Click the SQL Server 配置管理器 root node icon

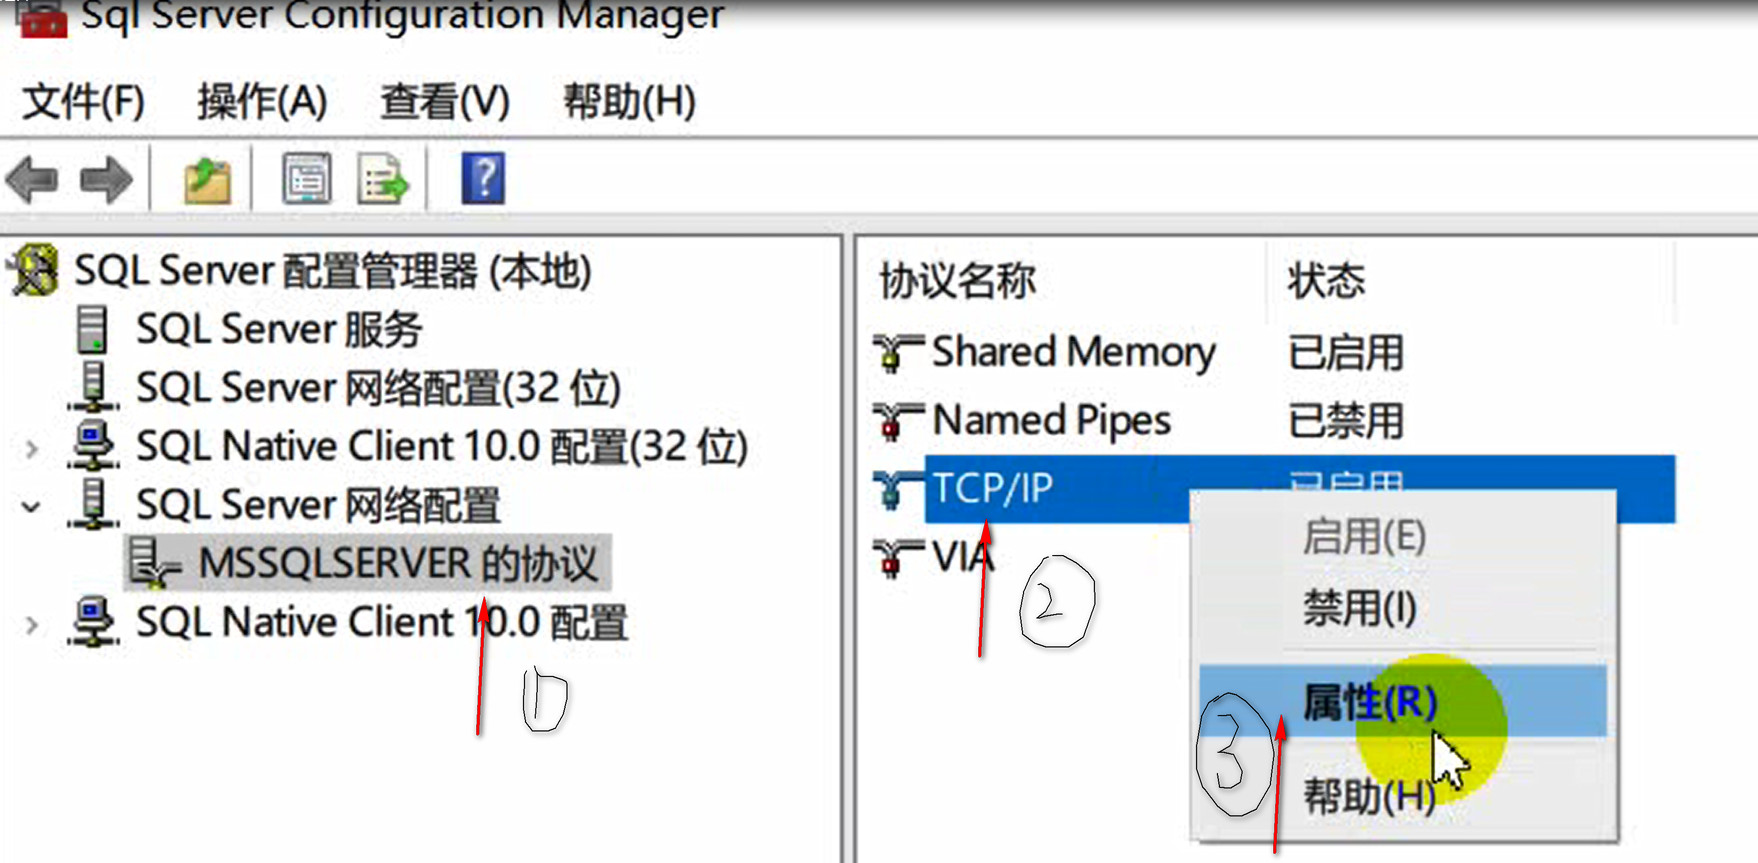pos(34,271)
